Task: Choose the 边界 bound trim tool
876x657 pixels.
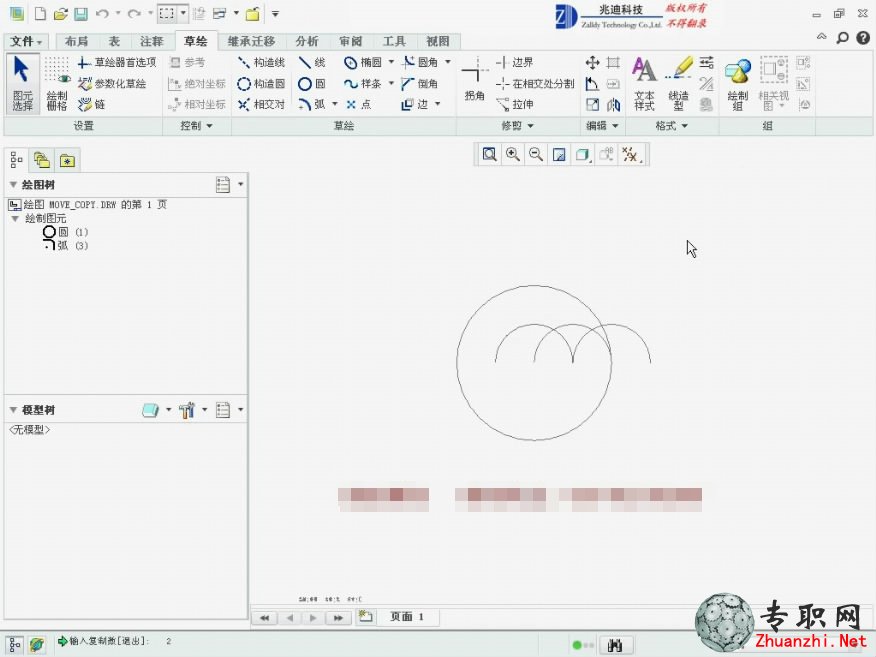Action: 515,62
